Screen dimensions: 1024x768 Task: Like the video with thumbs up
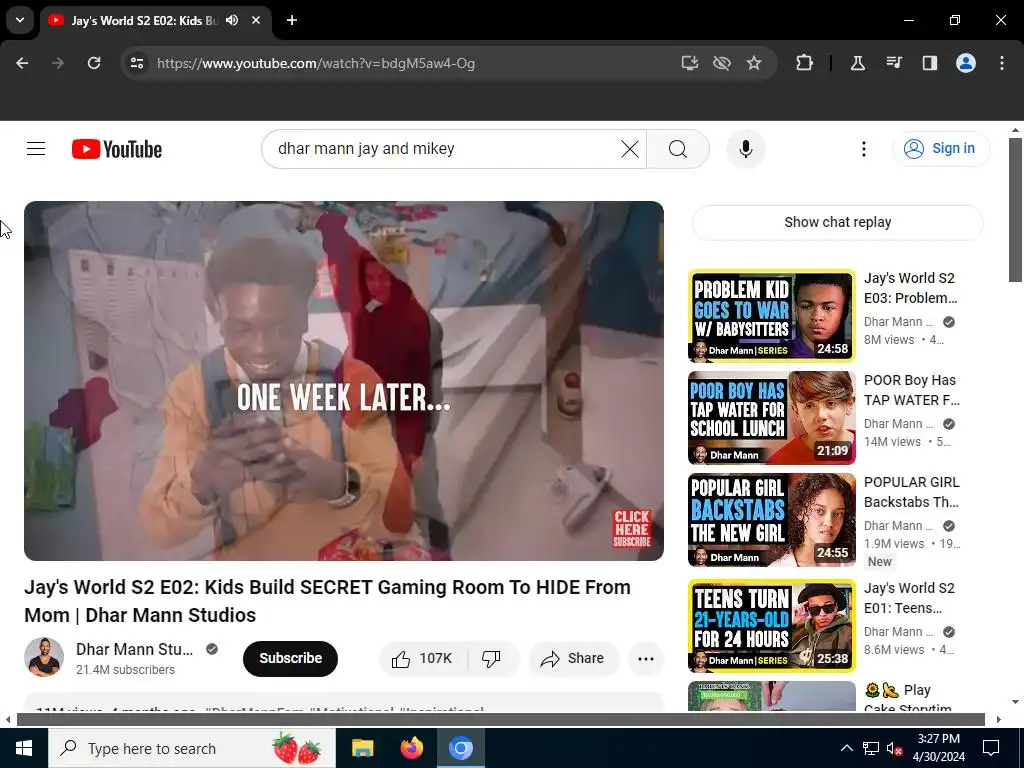pos(423,658)
